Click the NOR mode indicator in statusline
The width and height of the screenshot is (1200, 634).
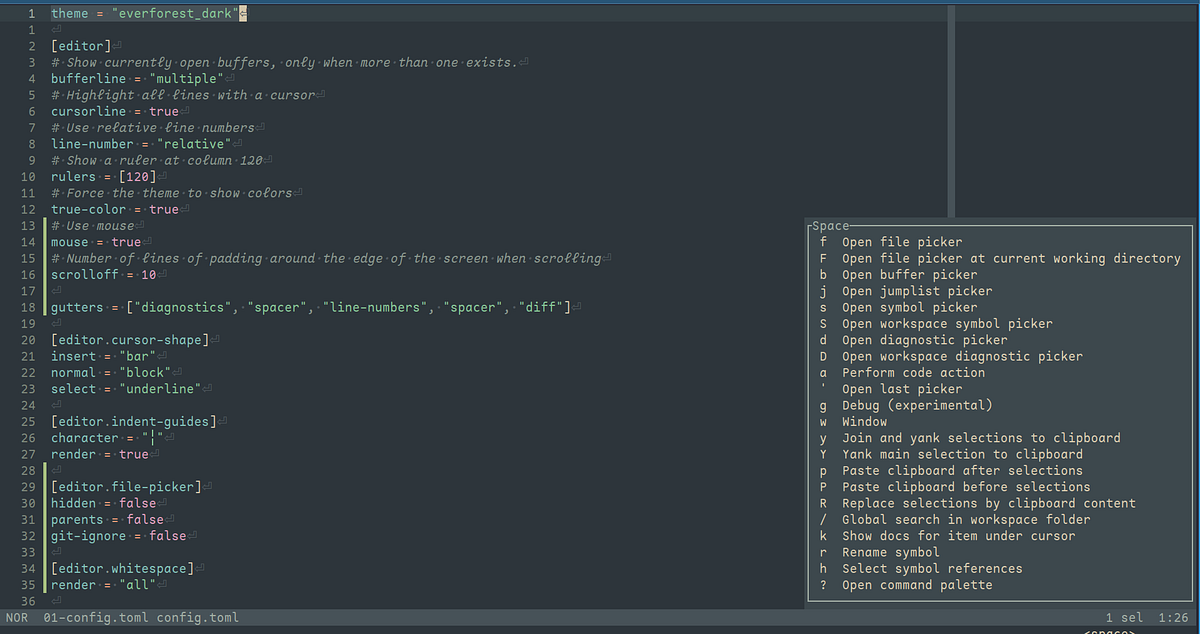tap(17, 618)
